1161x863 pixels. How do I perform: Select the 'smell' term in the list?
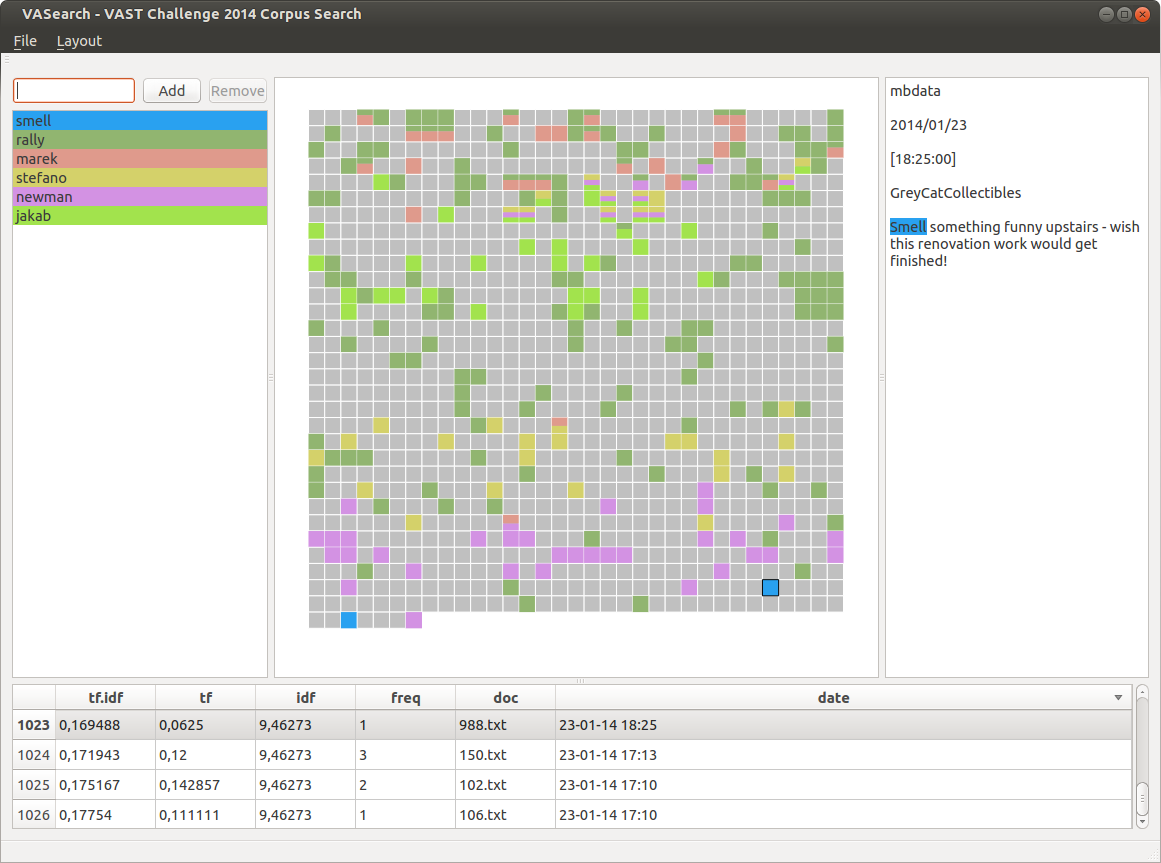tap(140, 121)
